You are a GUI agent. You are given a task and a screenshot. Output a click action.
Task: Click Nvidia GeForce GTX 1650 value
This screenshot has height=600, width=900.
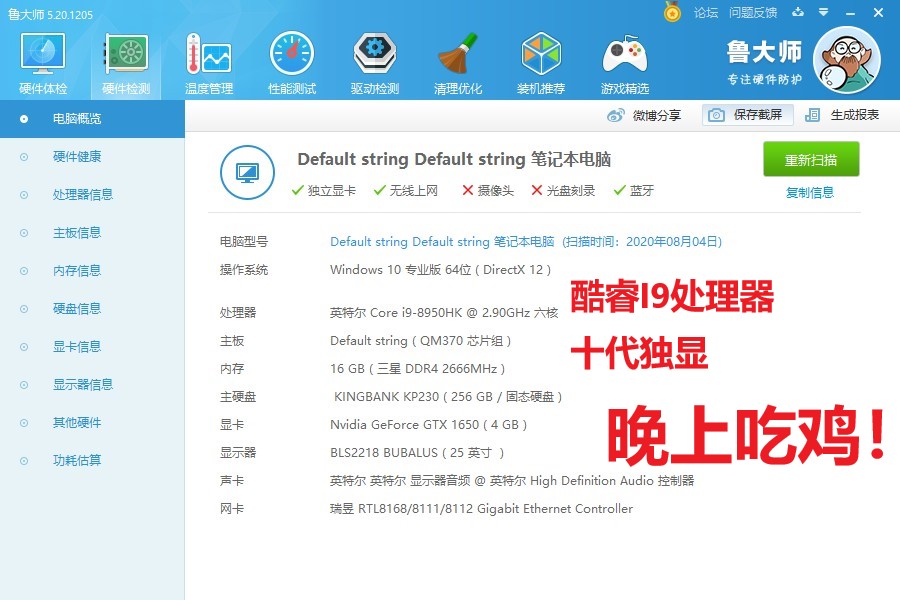pos(428,425)
